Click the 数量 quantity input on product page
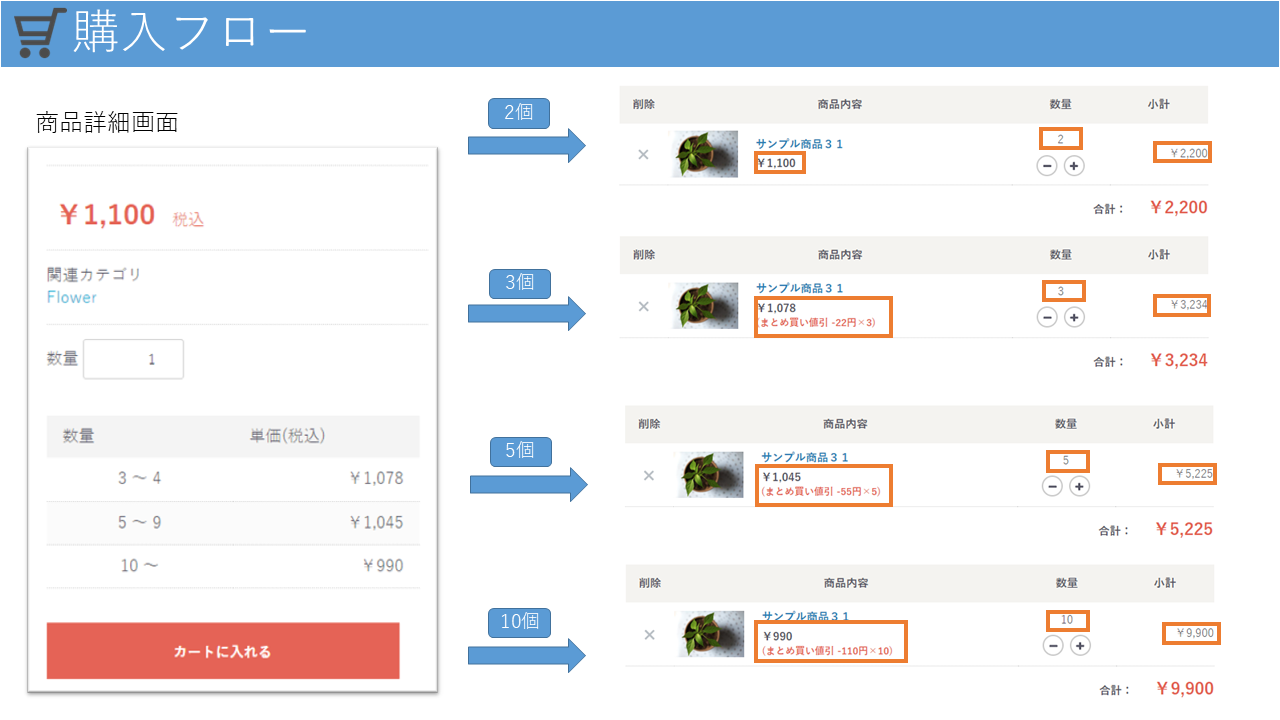The height and width of the screenshot is (720, 1280). click(x=134, y=359)
